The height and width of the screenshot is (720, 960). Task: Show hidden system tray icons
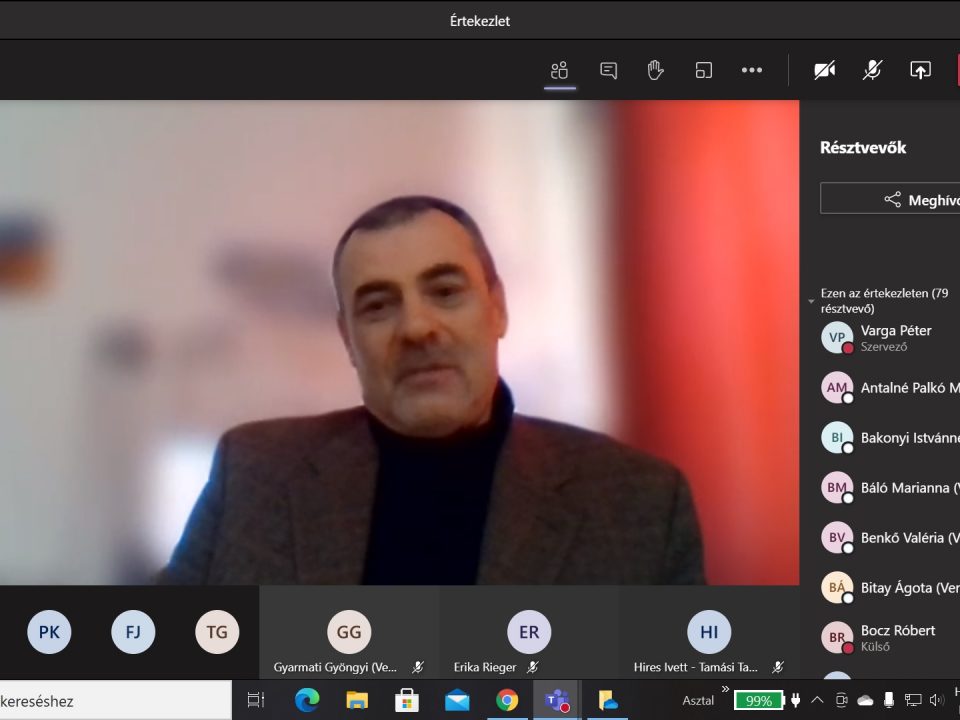click(817, 700)
